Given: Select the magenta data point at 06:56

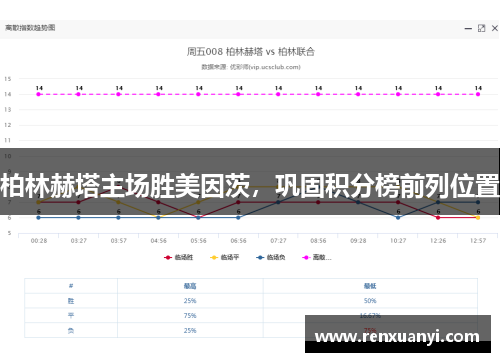Looking at the screenshot, I should [x=238, y=94].
